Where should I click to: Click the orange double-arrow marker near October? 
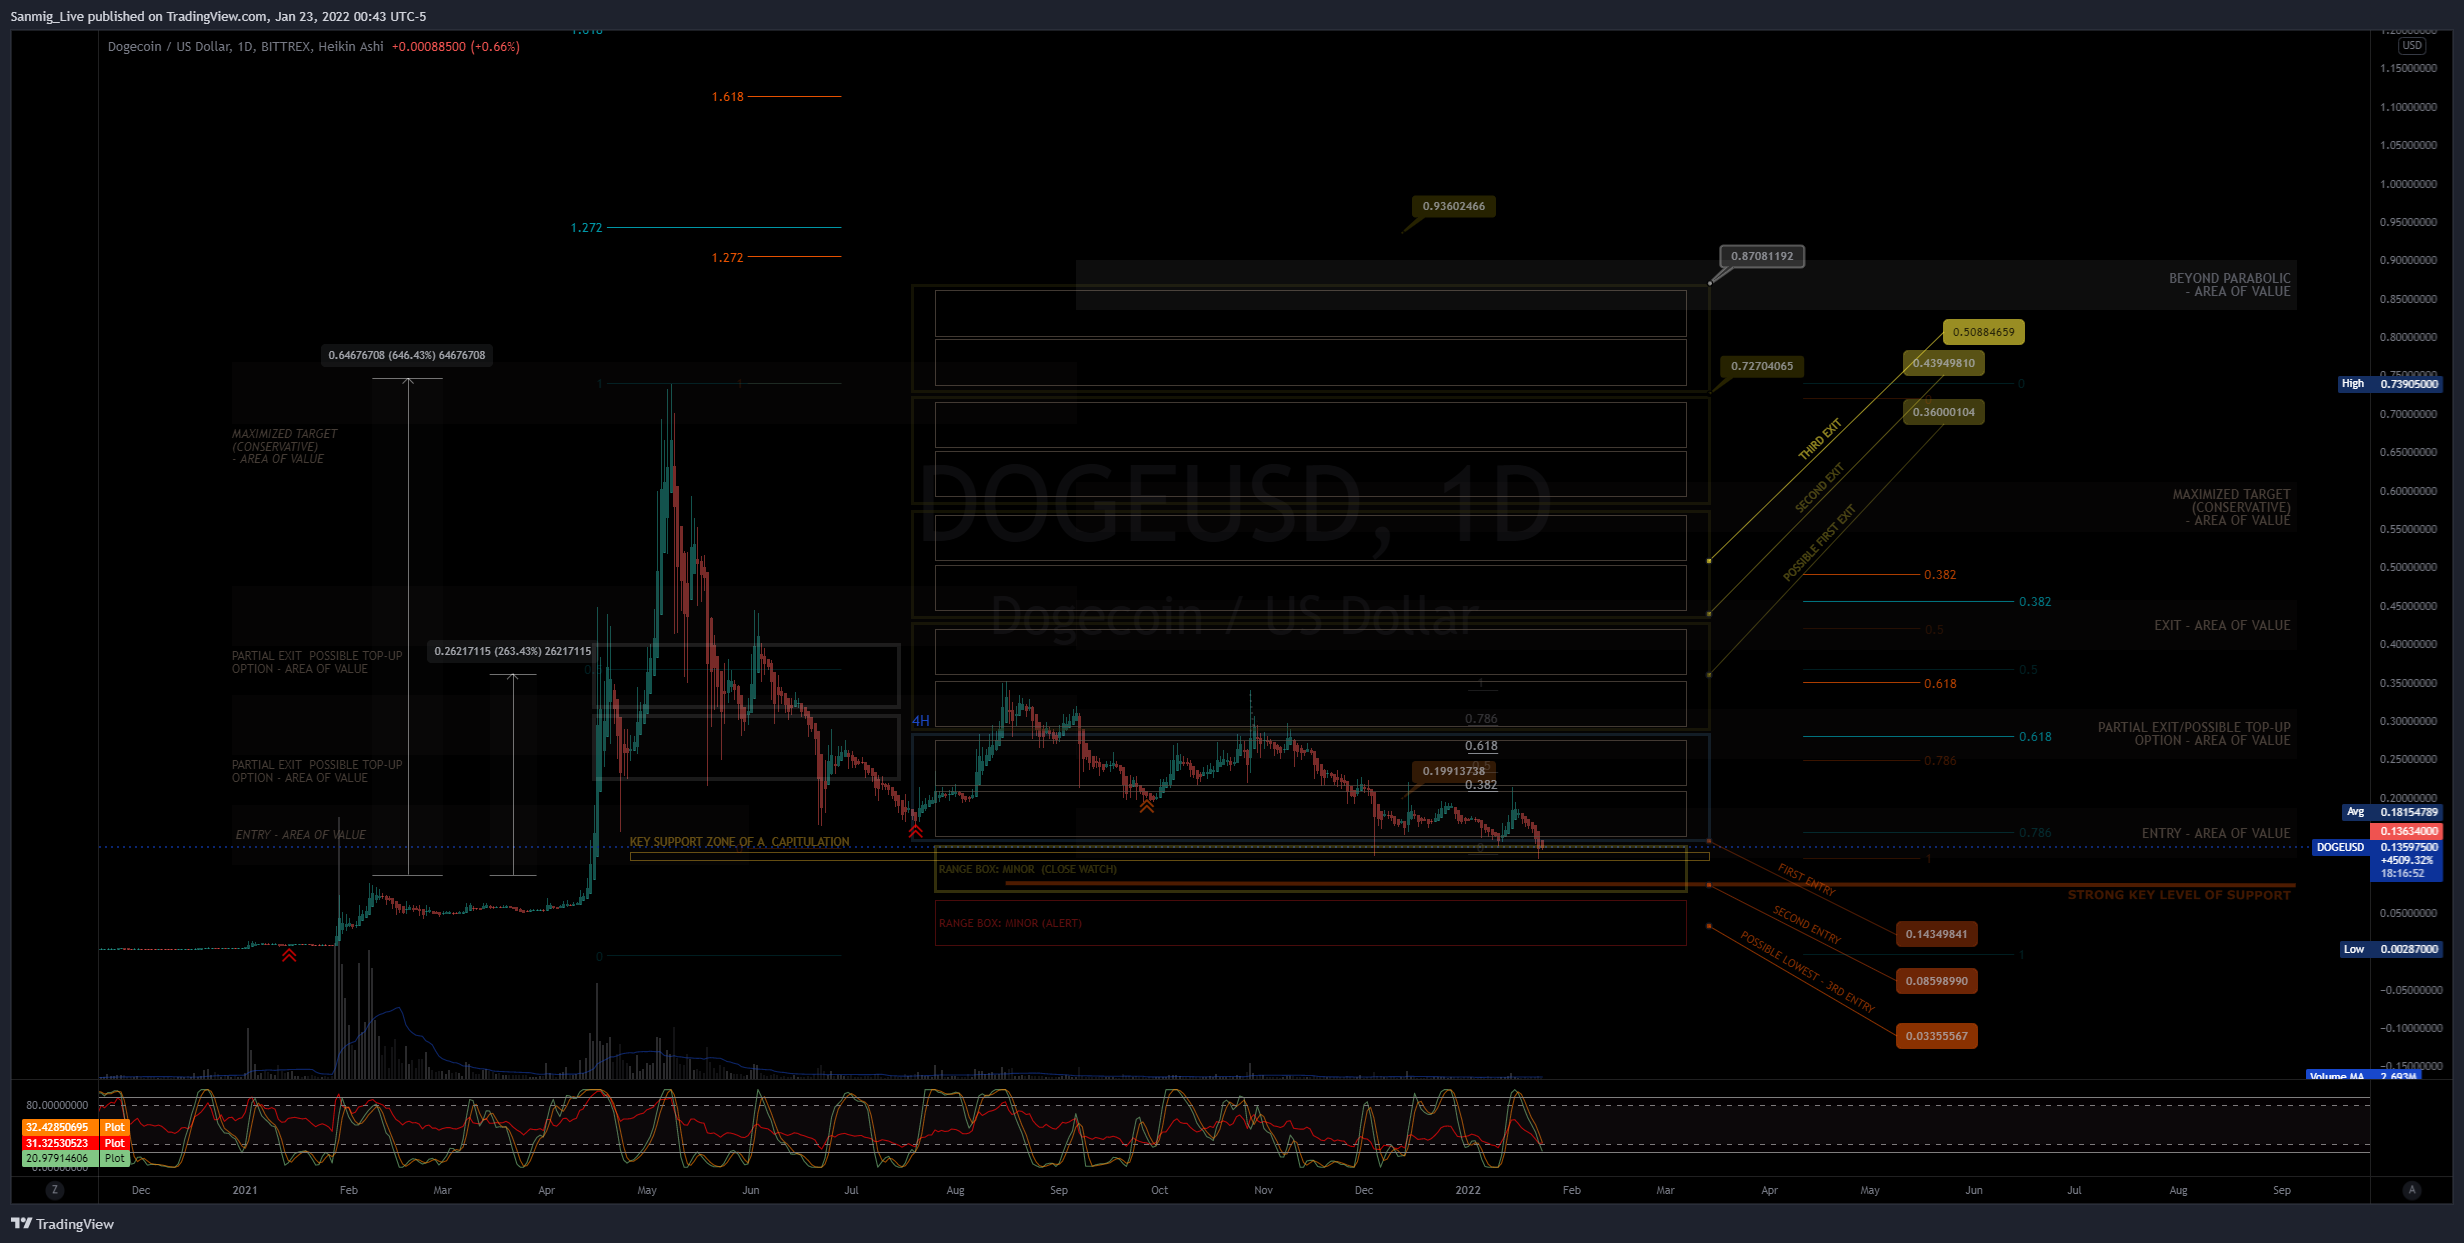(1147, 805)
